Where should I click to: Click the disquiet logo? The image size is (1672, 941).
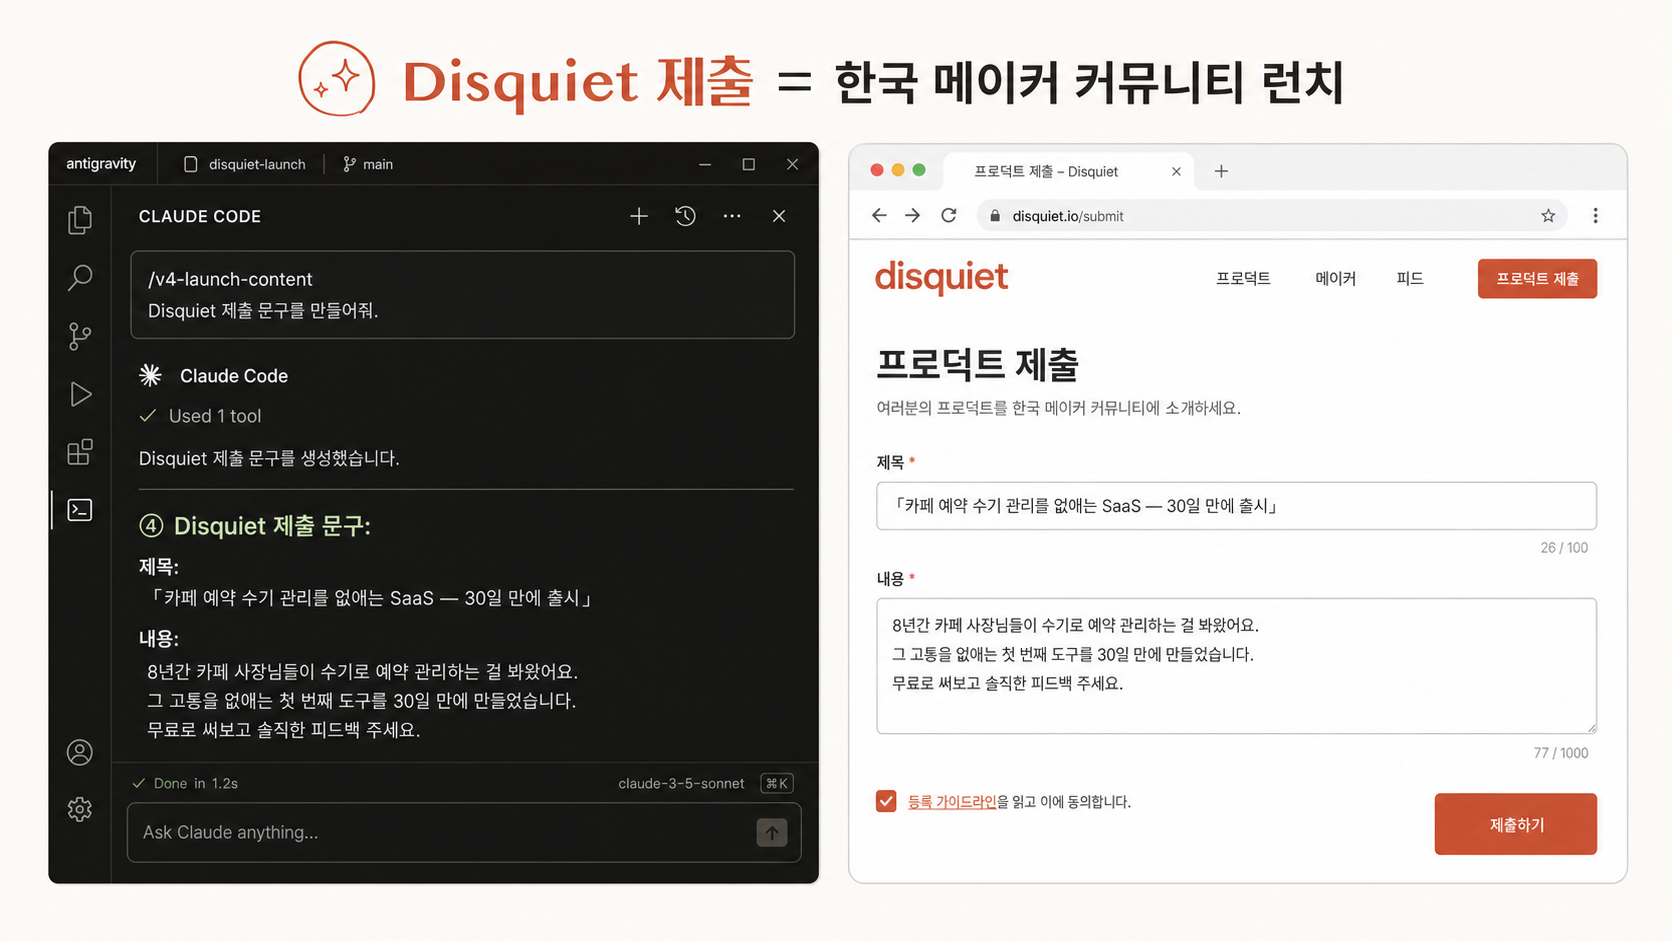pos(941,277)
